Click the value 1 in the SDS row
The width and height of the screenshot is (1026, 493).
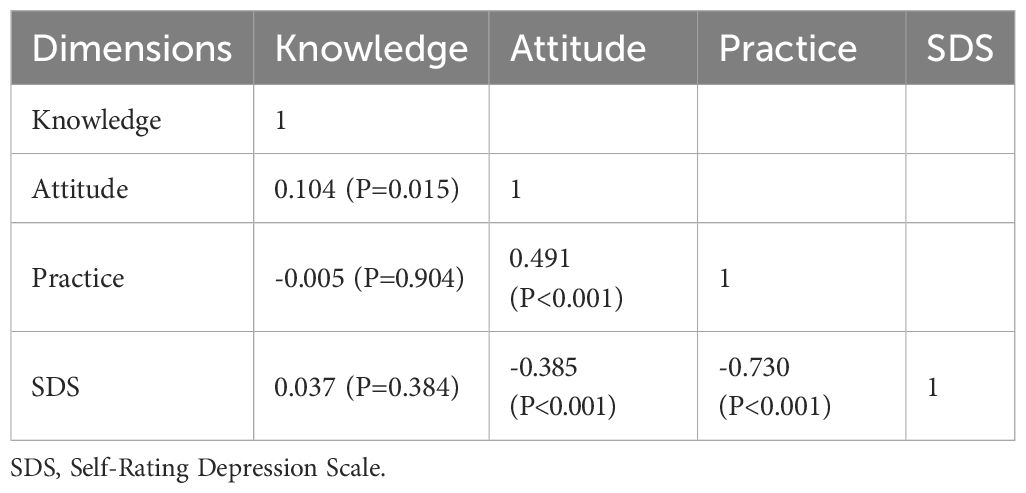[x=932, y=387]
